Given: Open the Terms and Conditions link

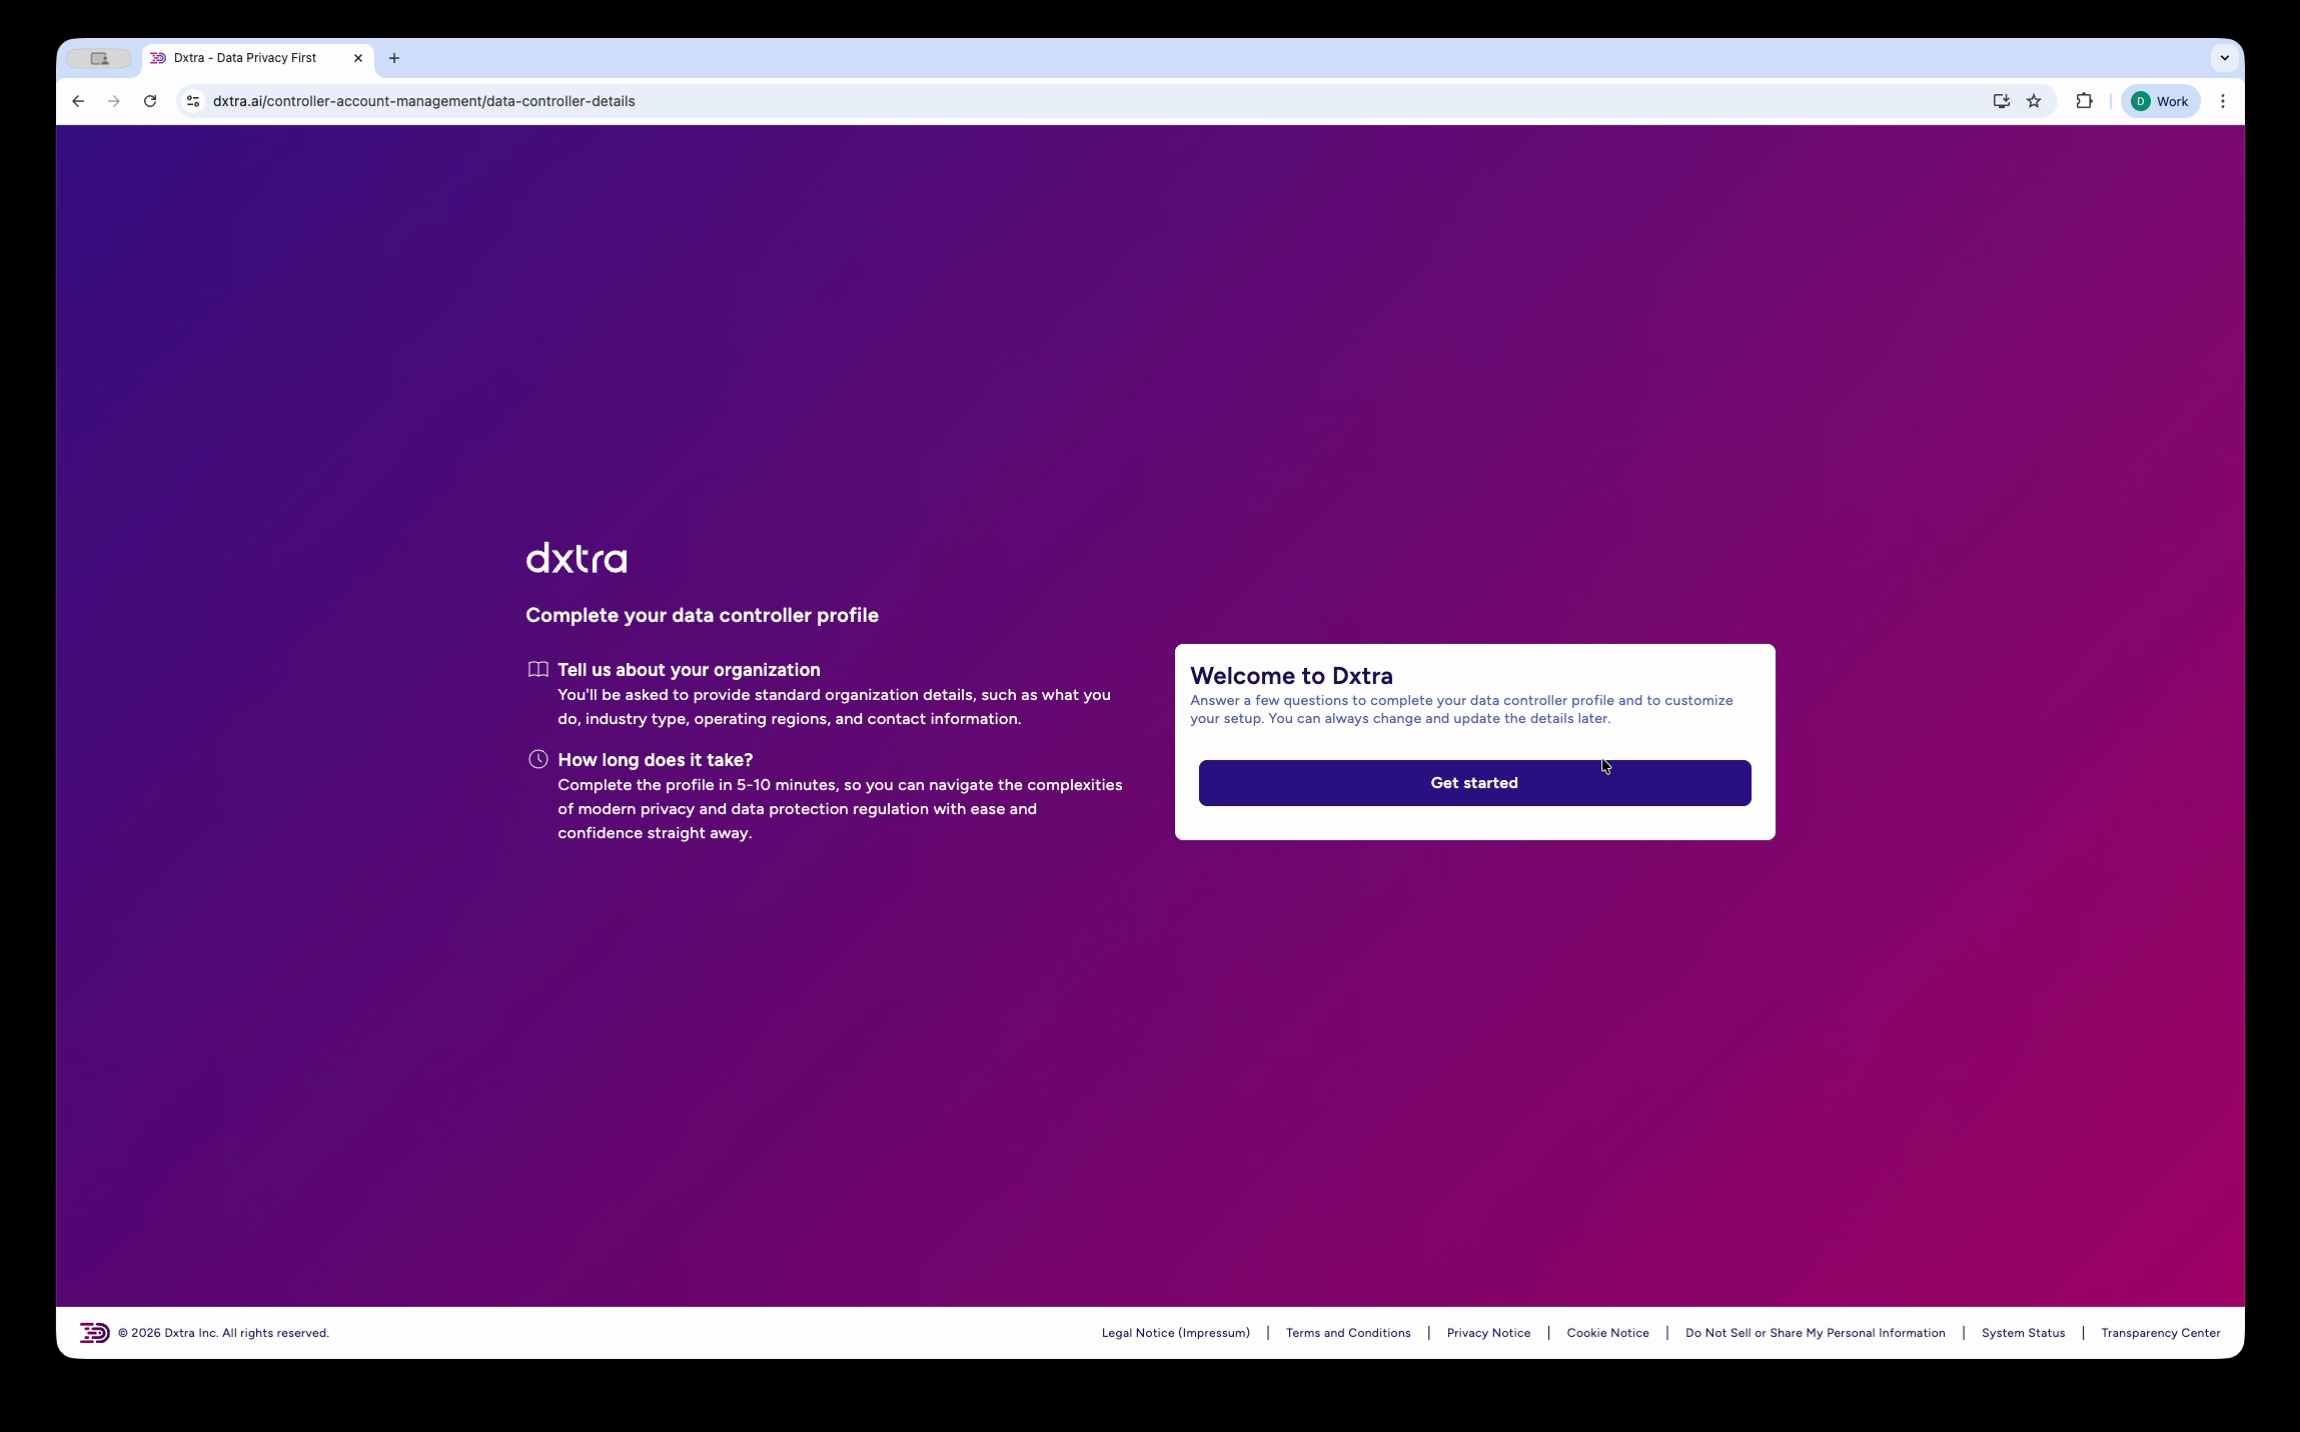Looking at the screenshot, I should 1347,1332.
